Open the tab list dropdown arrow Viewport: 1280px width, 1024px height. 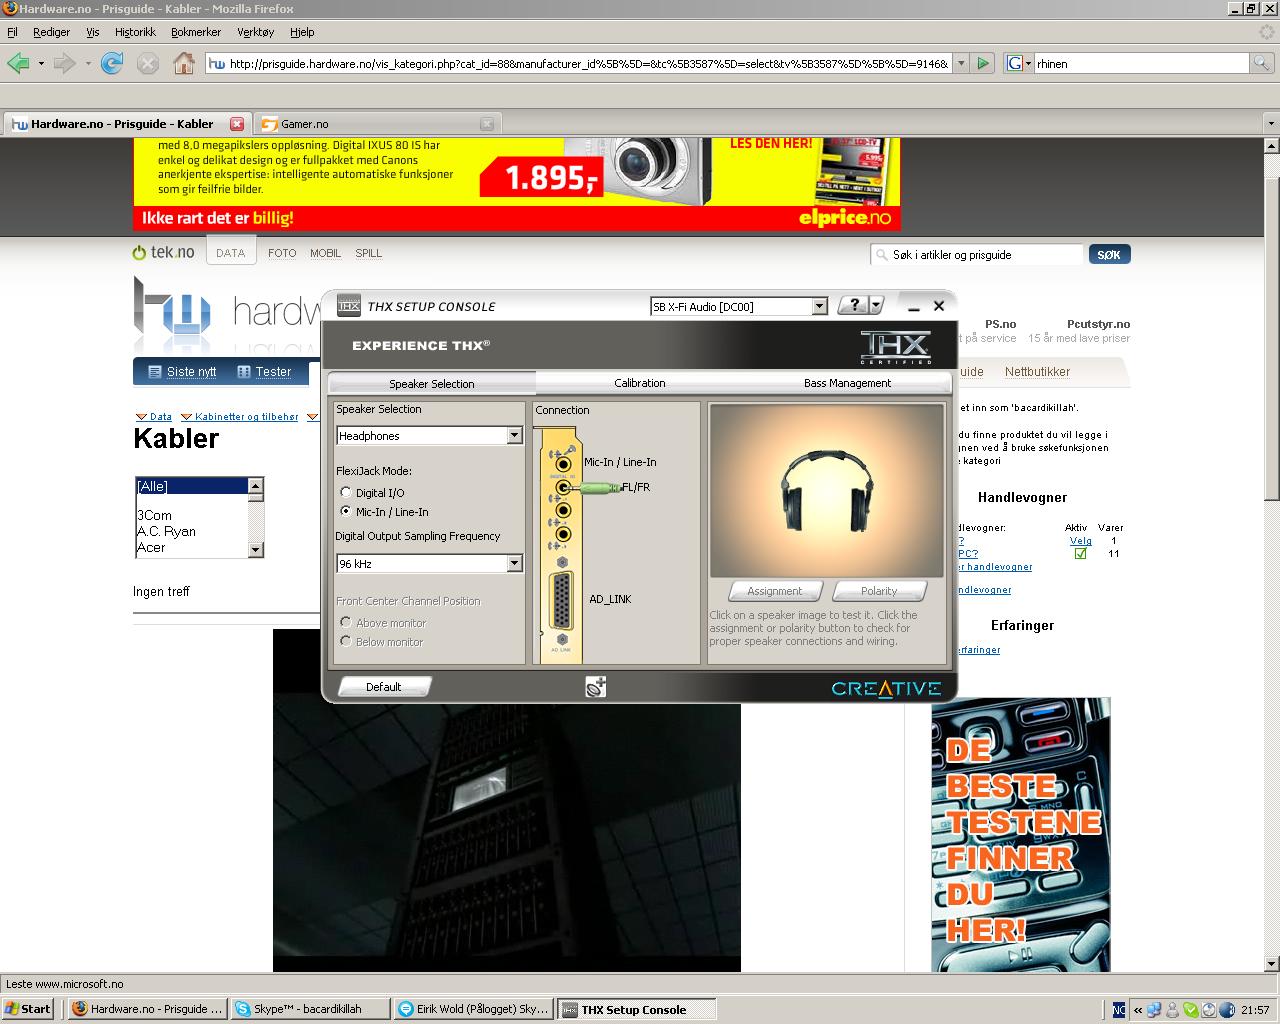click(1272, 124)
